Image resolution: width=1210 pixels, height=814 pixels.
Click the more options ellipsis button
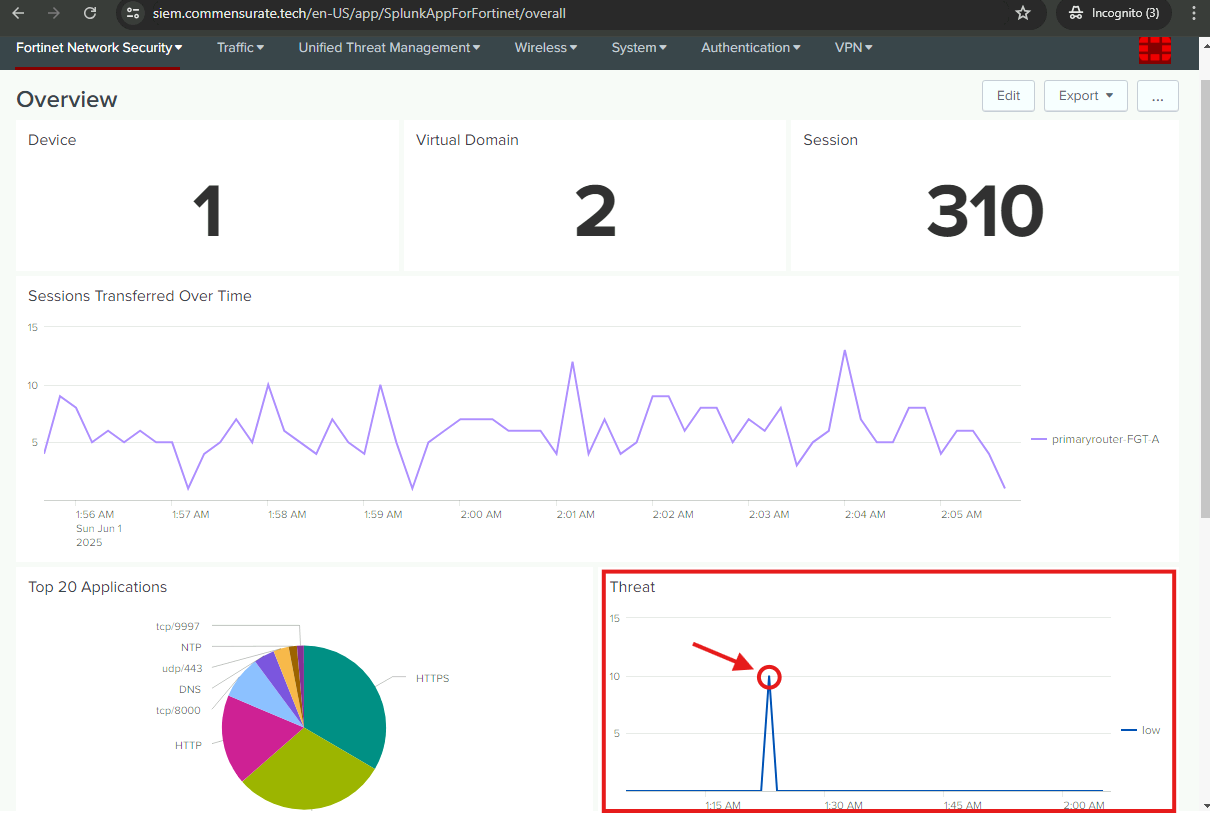click(1157, 96)
